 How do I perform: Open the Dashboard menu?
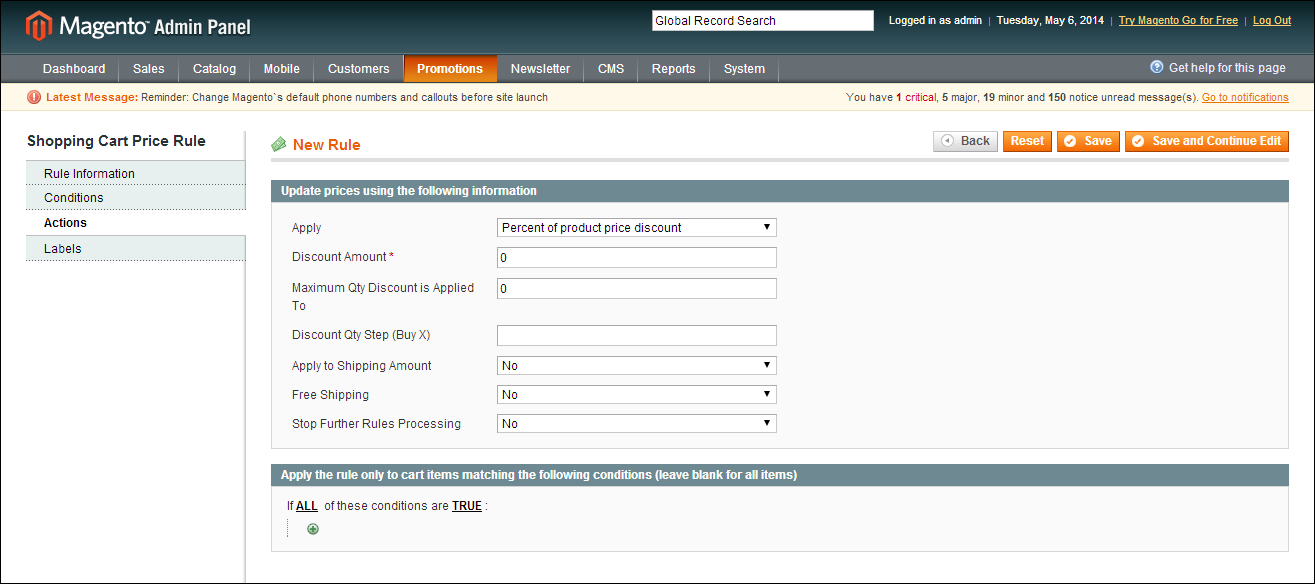pos(74,69)
